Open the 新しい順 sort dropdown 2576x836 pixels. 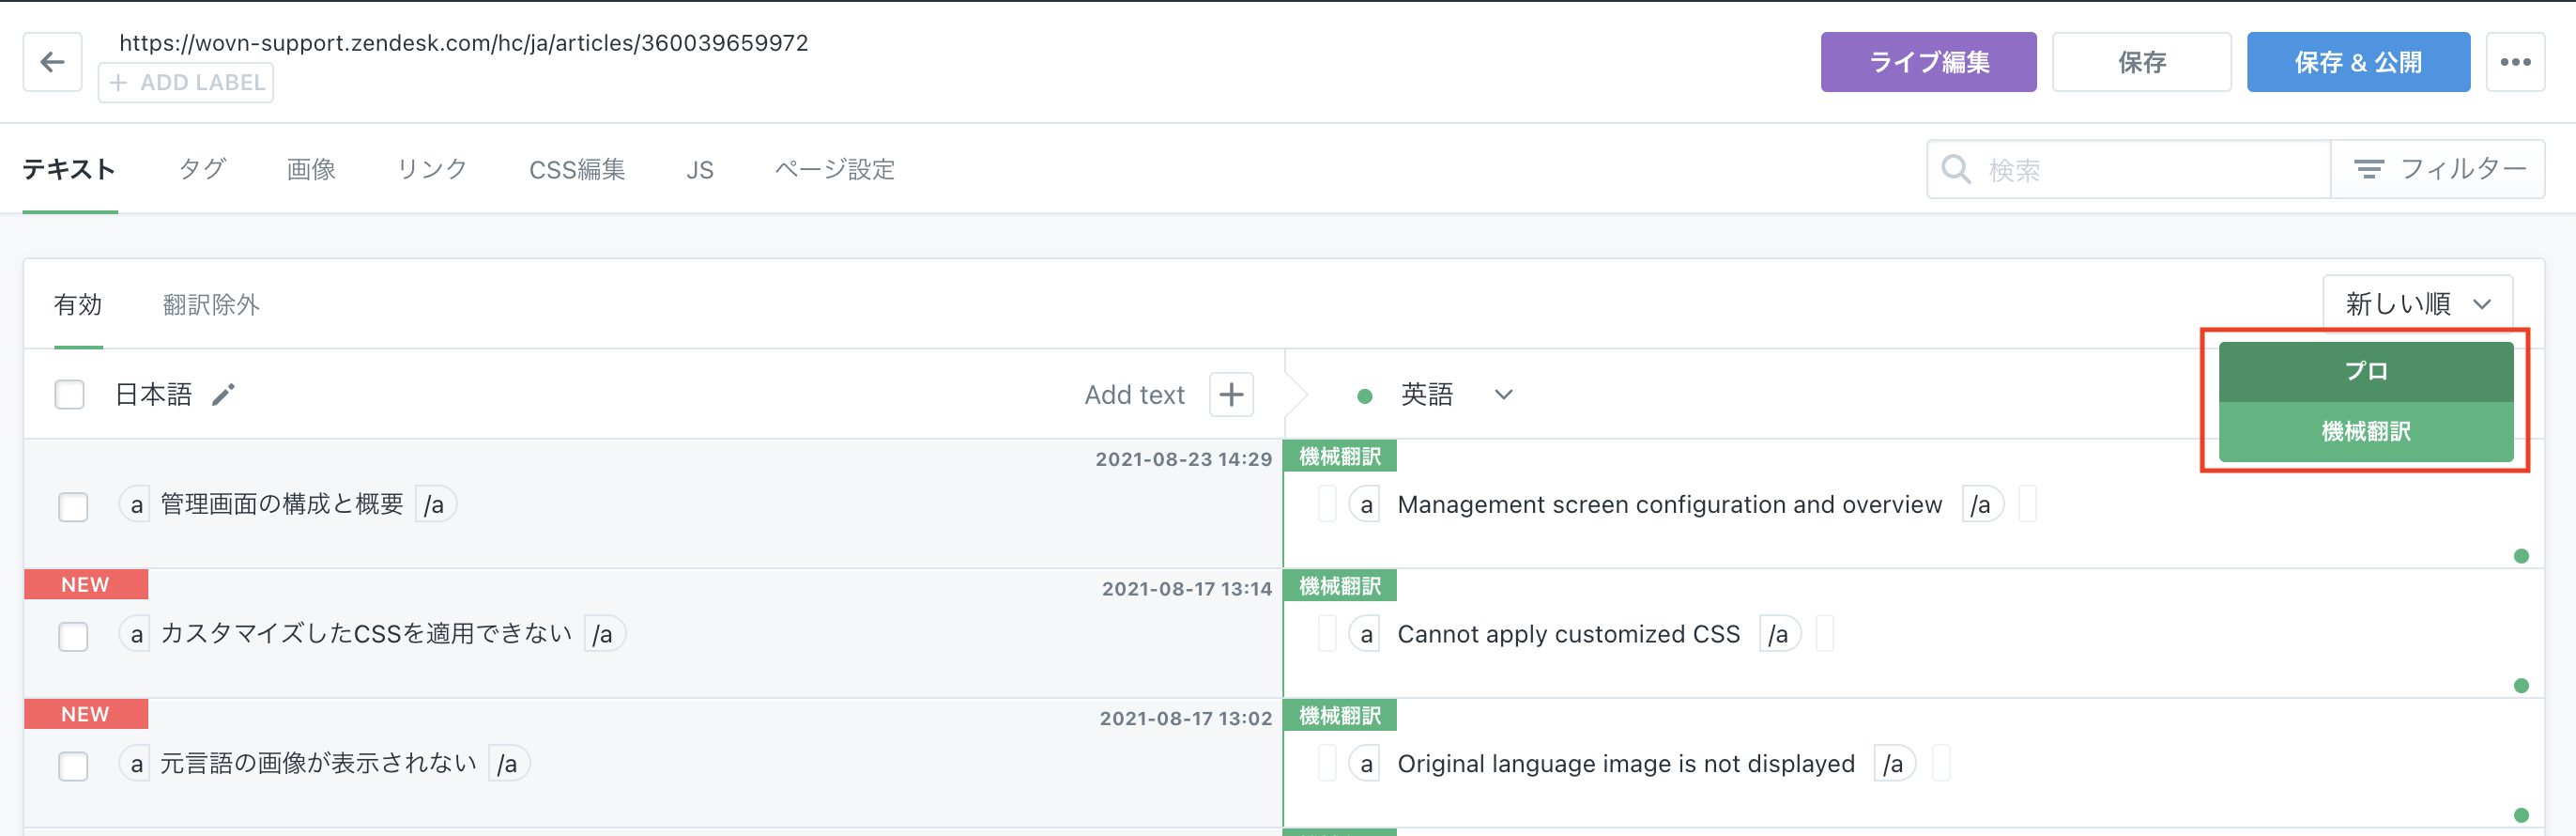click(2417, 303)
